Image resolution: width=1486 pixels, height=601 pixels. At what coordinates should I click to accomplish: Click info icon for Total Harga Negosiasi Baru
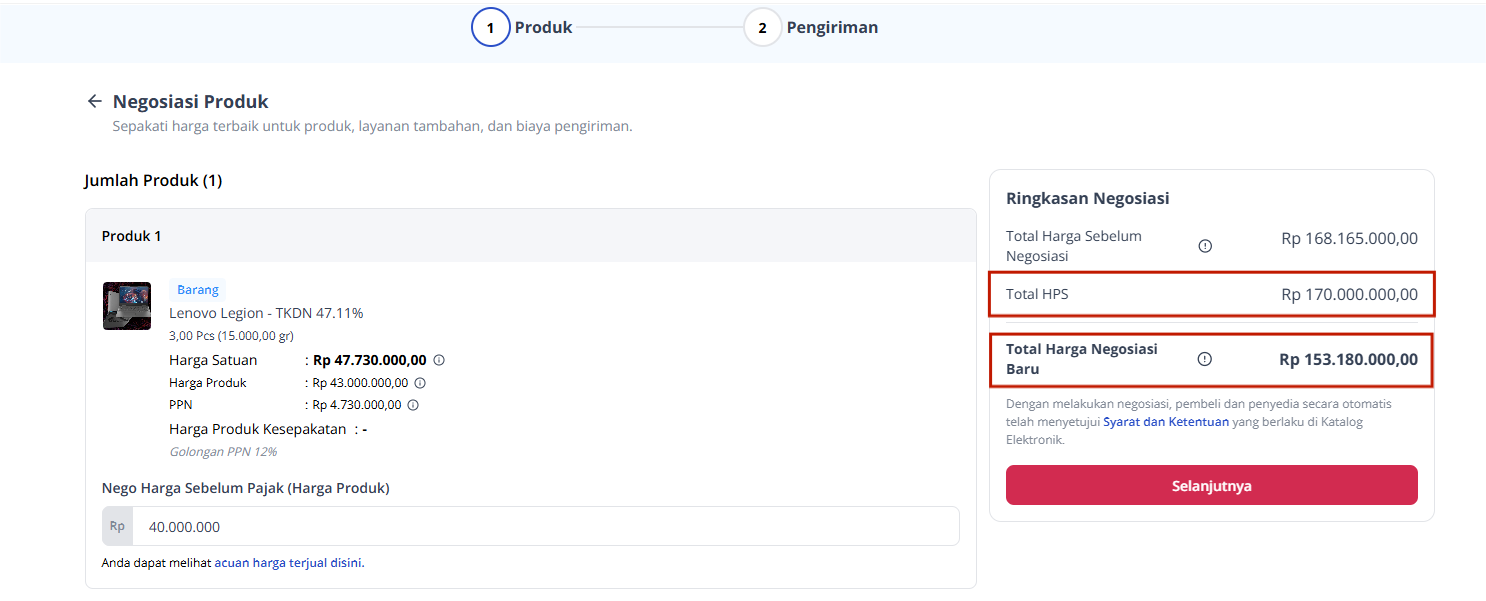(1205, 359)
